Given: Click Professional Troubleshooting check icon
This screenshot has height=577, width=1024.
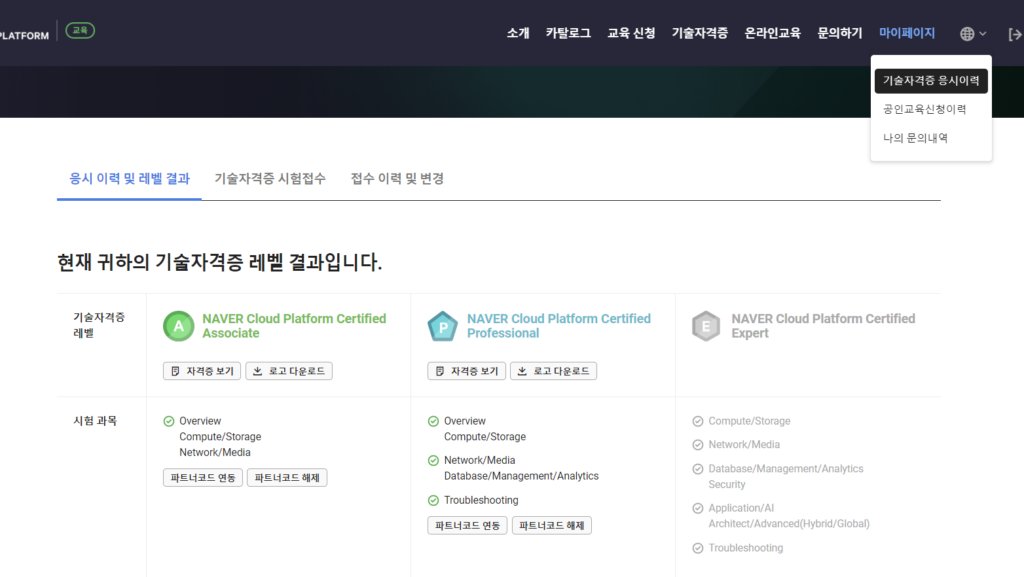Looking at the screenshot, I should point(433,500).
